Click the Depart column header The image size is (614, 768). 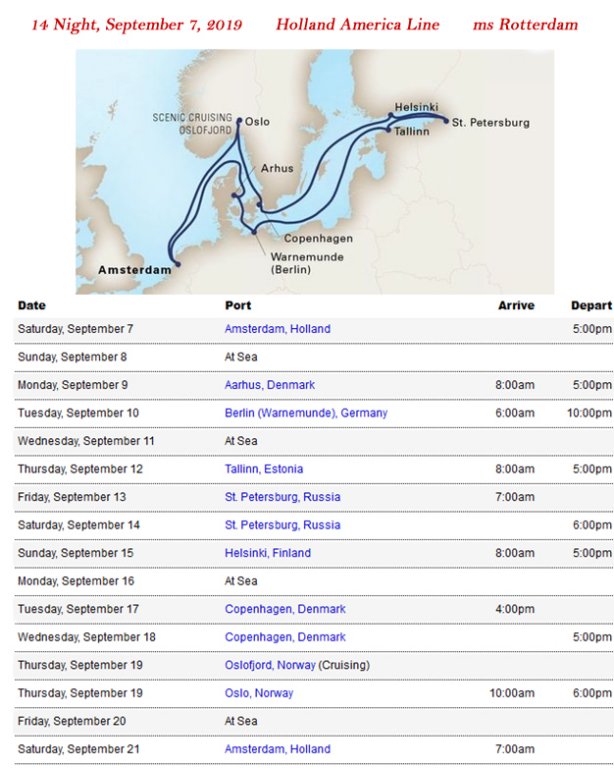point(590,305)
